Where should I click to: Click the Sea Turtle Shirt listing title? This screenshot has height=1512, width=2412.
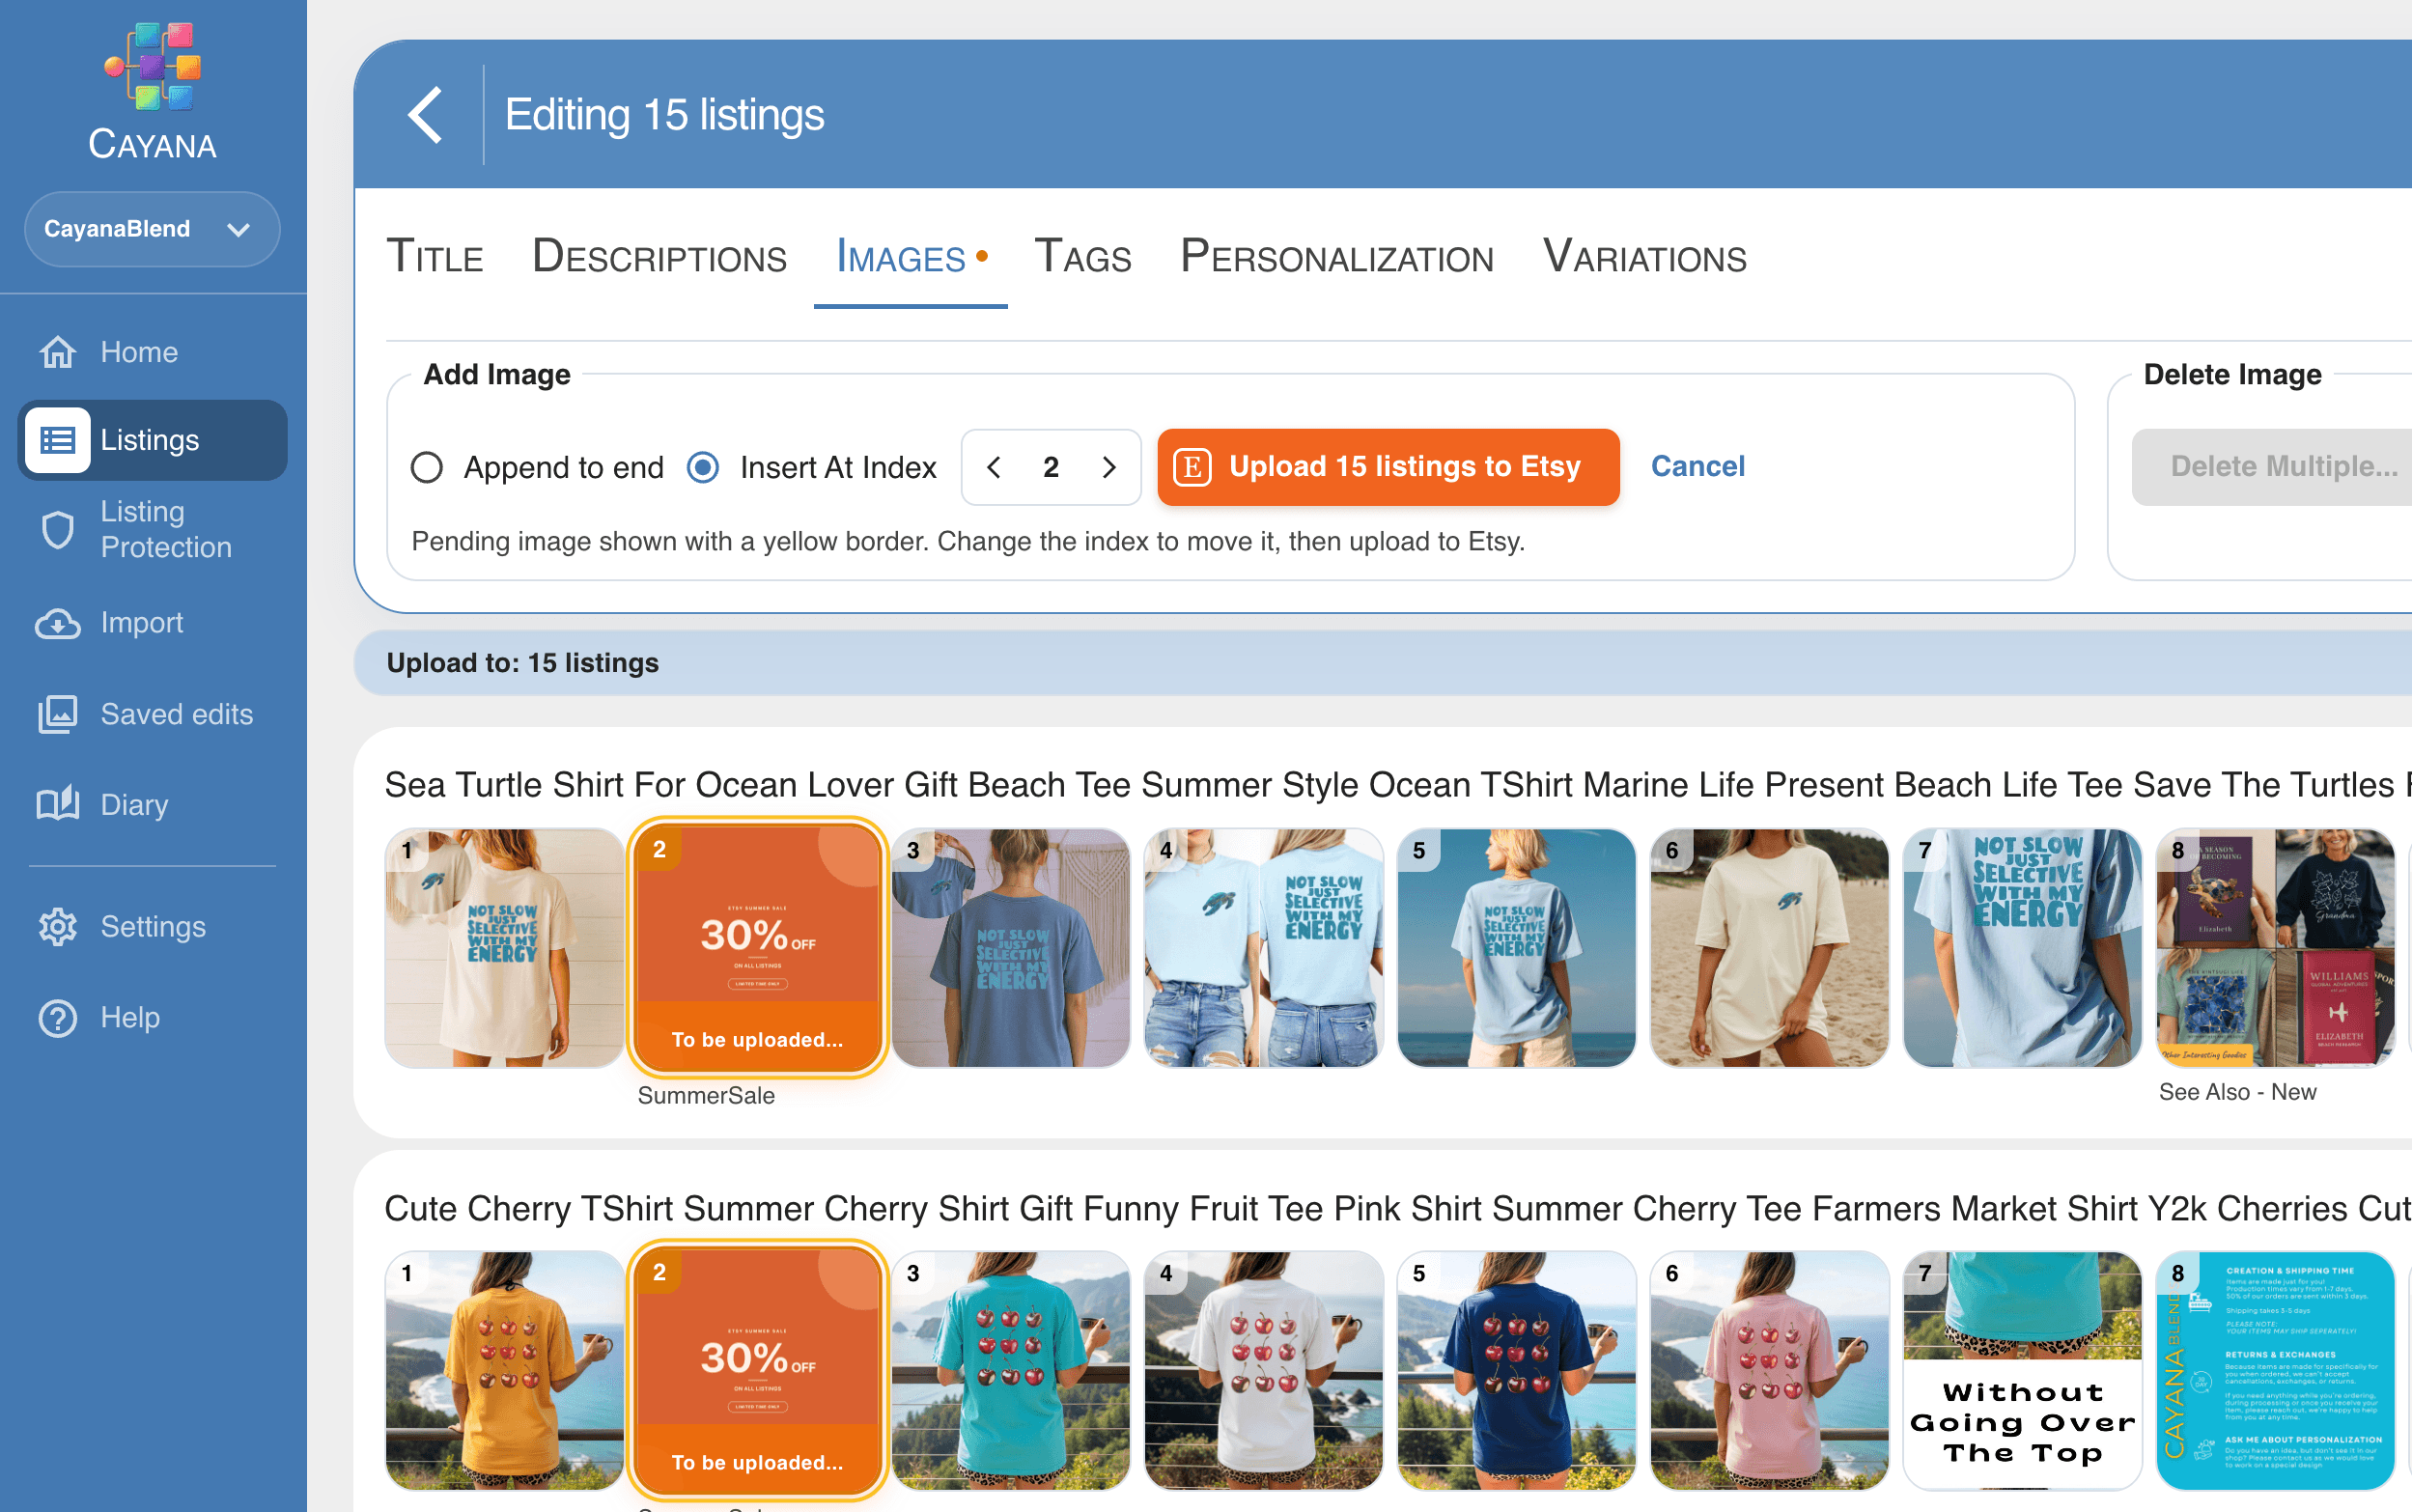[x=1398, y=785]
